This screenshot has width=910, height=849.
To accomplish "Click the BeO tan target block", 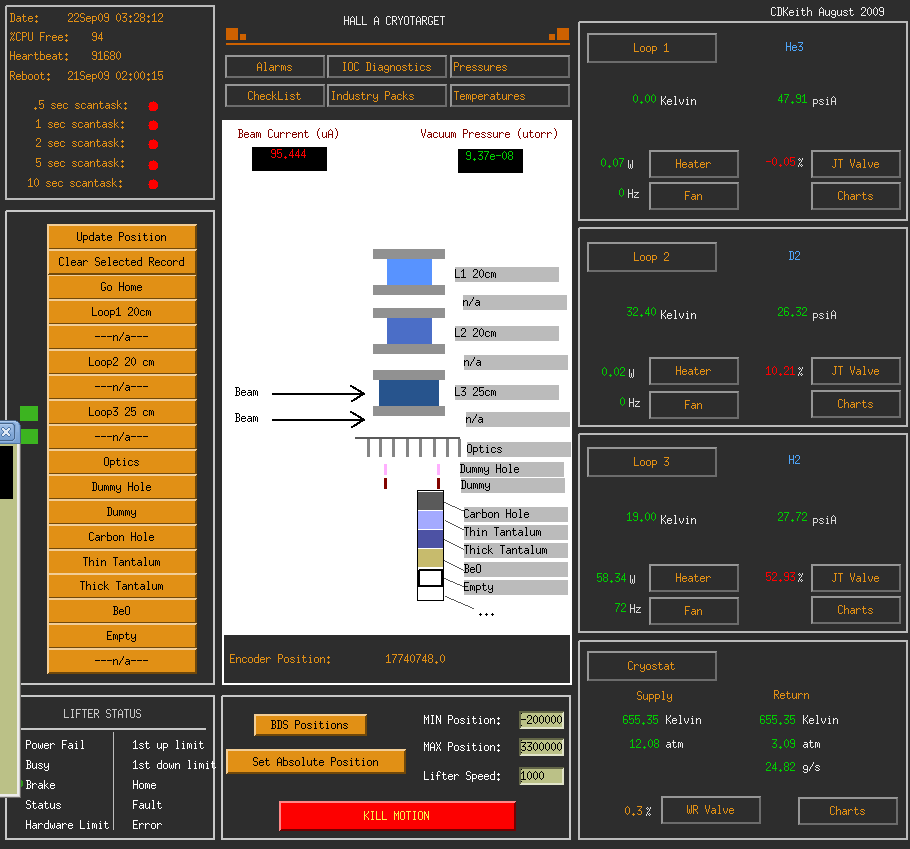I will (430, 558).
